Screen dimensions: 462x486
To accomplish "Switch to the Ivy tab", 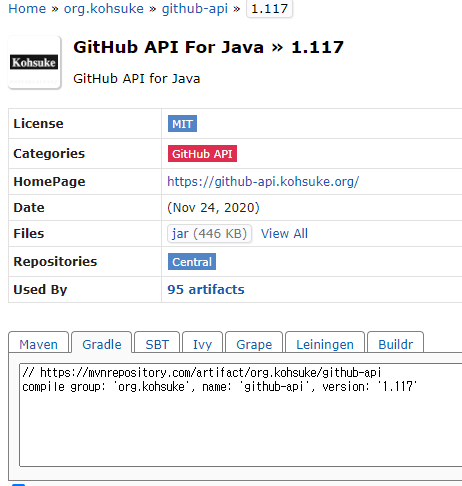I will (202, 343).
